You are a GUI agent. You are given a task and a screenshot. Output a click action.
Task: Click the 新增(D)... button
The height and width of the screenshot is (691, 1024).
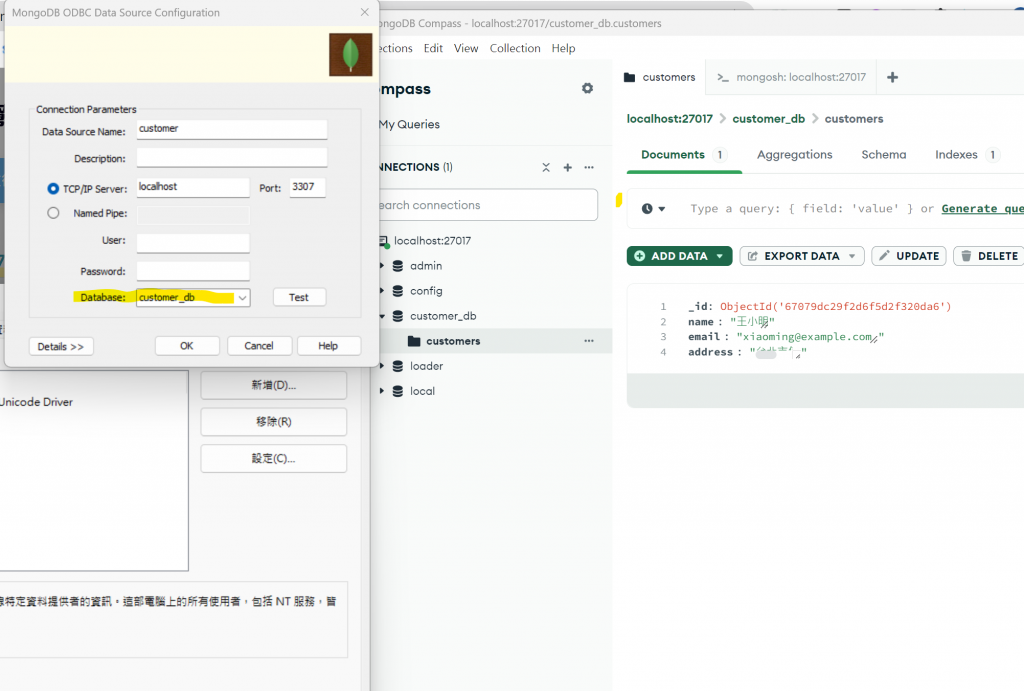tap(274, 385)
